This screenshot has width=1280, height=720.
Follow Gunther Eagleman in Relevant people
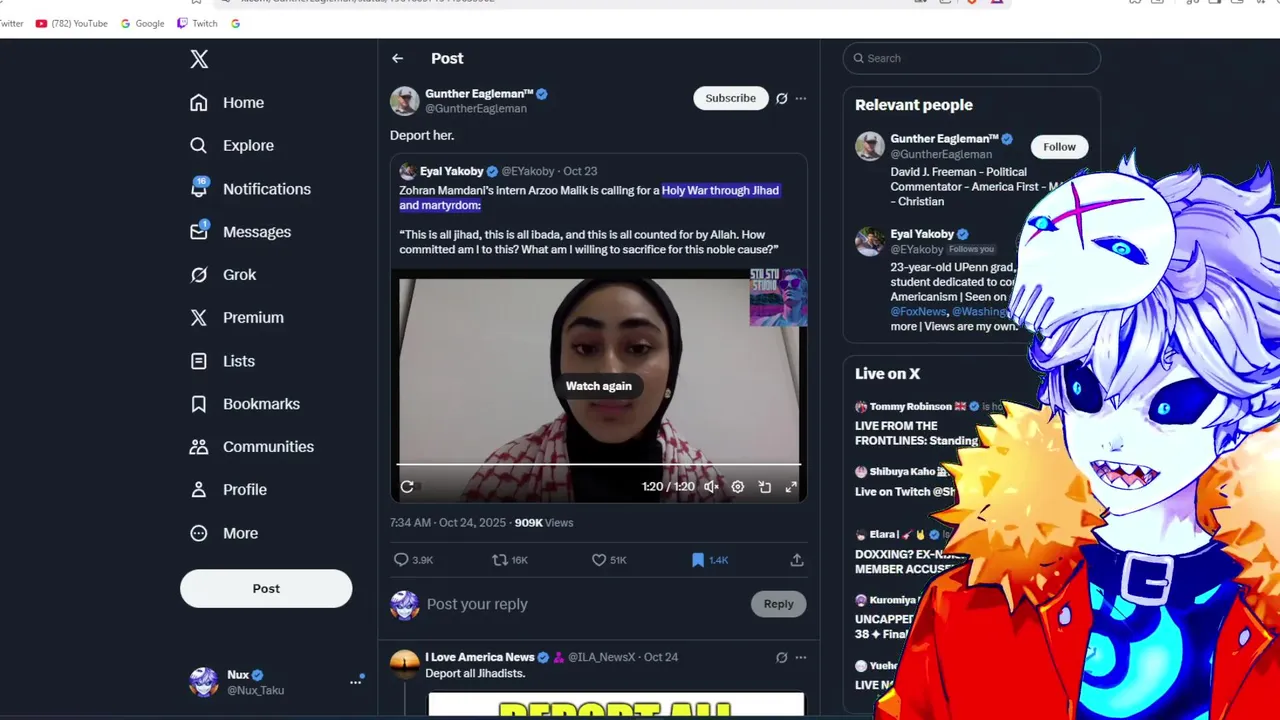[x=1059, y=147]
